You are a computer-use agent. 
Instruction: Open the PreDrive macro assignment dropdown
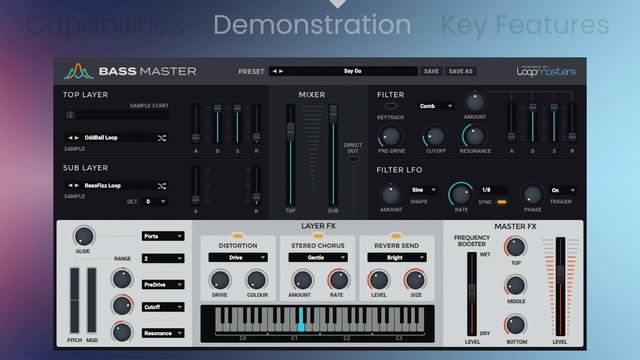point(163,284)
